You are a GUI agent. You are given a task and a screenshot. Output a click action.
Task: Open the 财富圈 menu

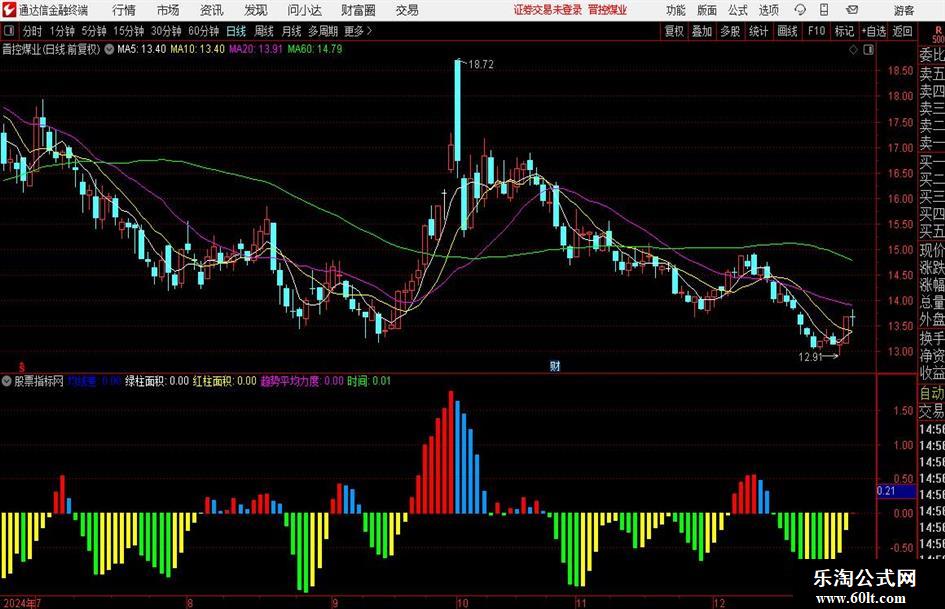[x=358, y=10]
